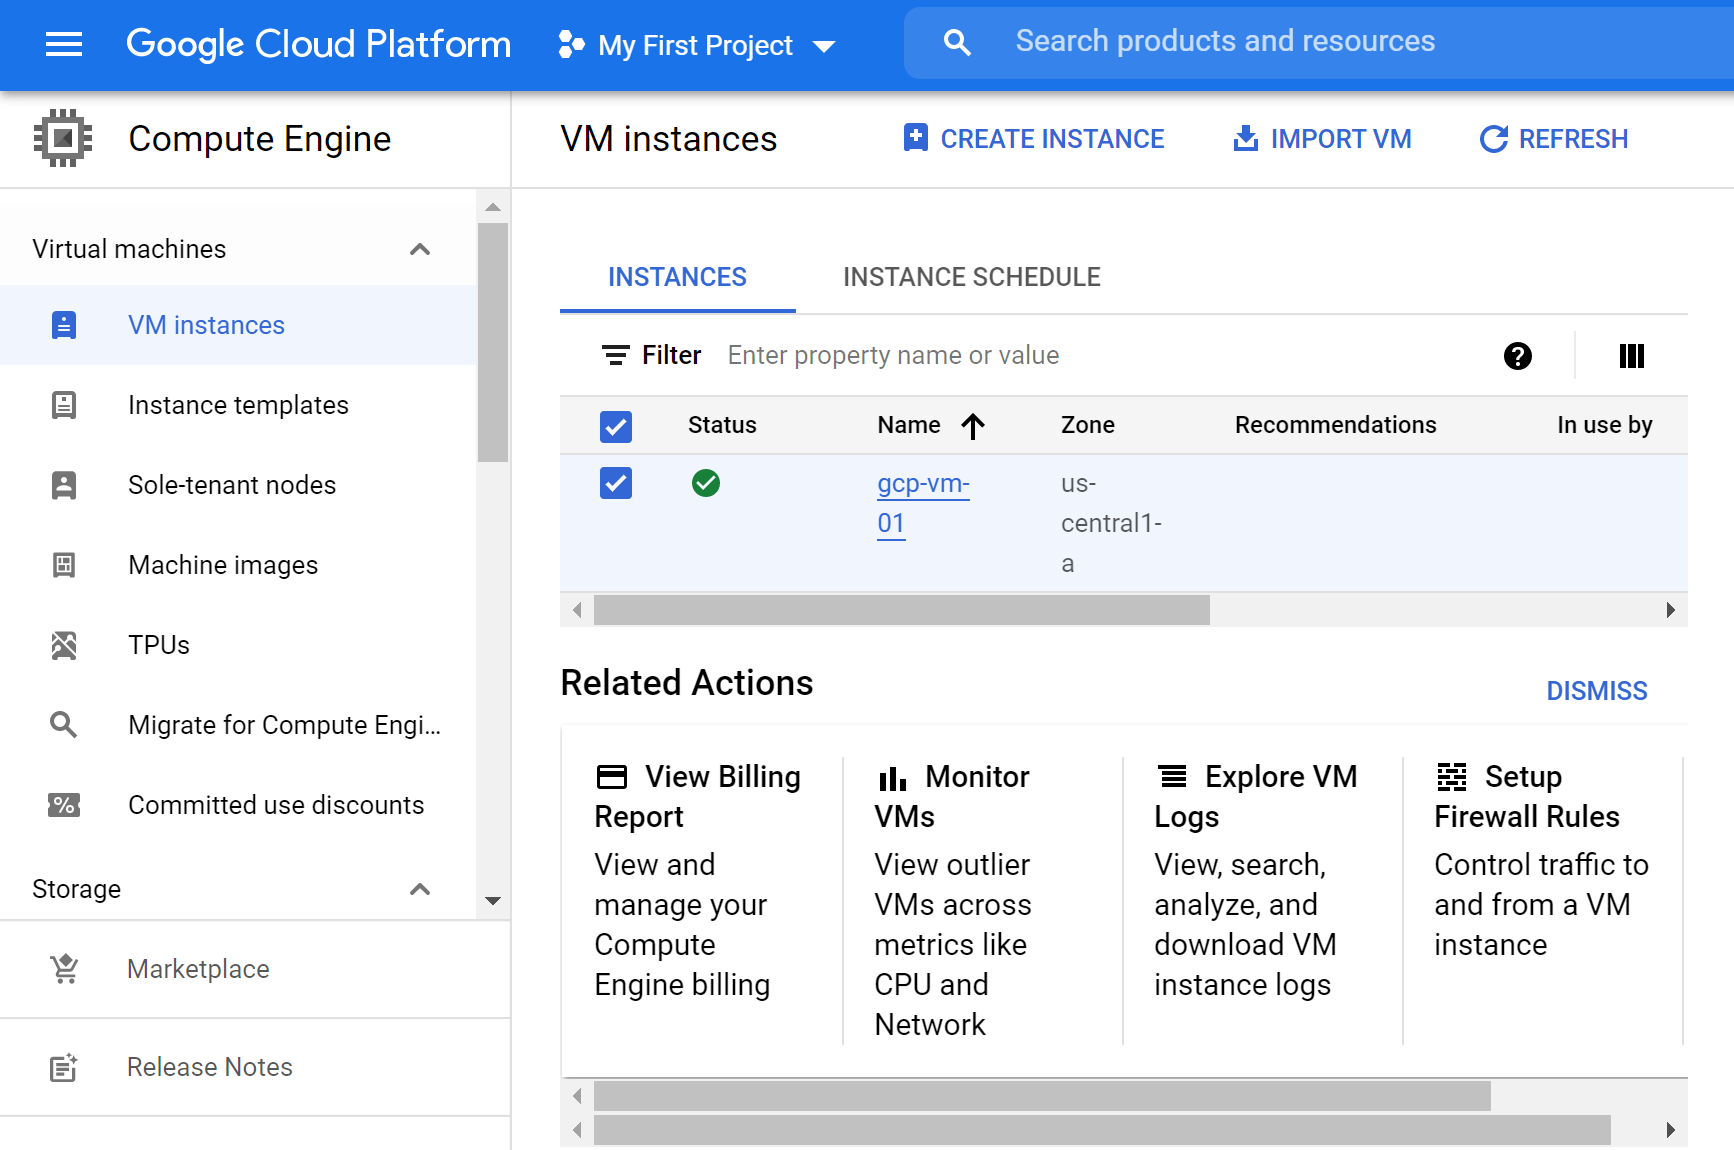The width and height of the screenshot is (1734, 1150).
Task: Click the sidebar scroll down arrow
Action: 493,901
